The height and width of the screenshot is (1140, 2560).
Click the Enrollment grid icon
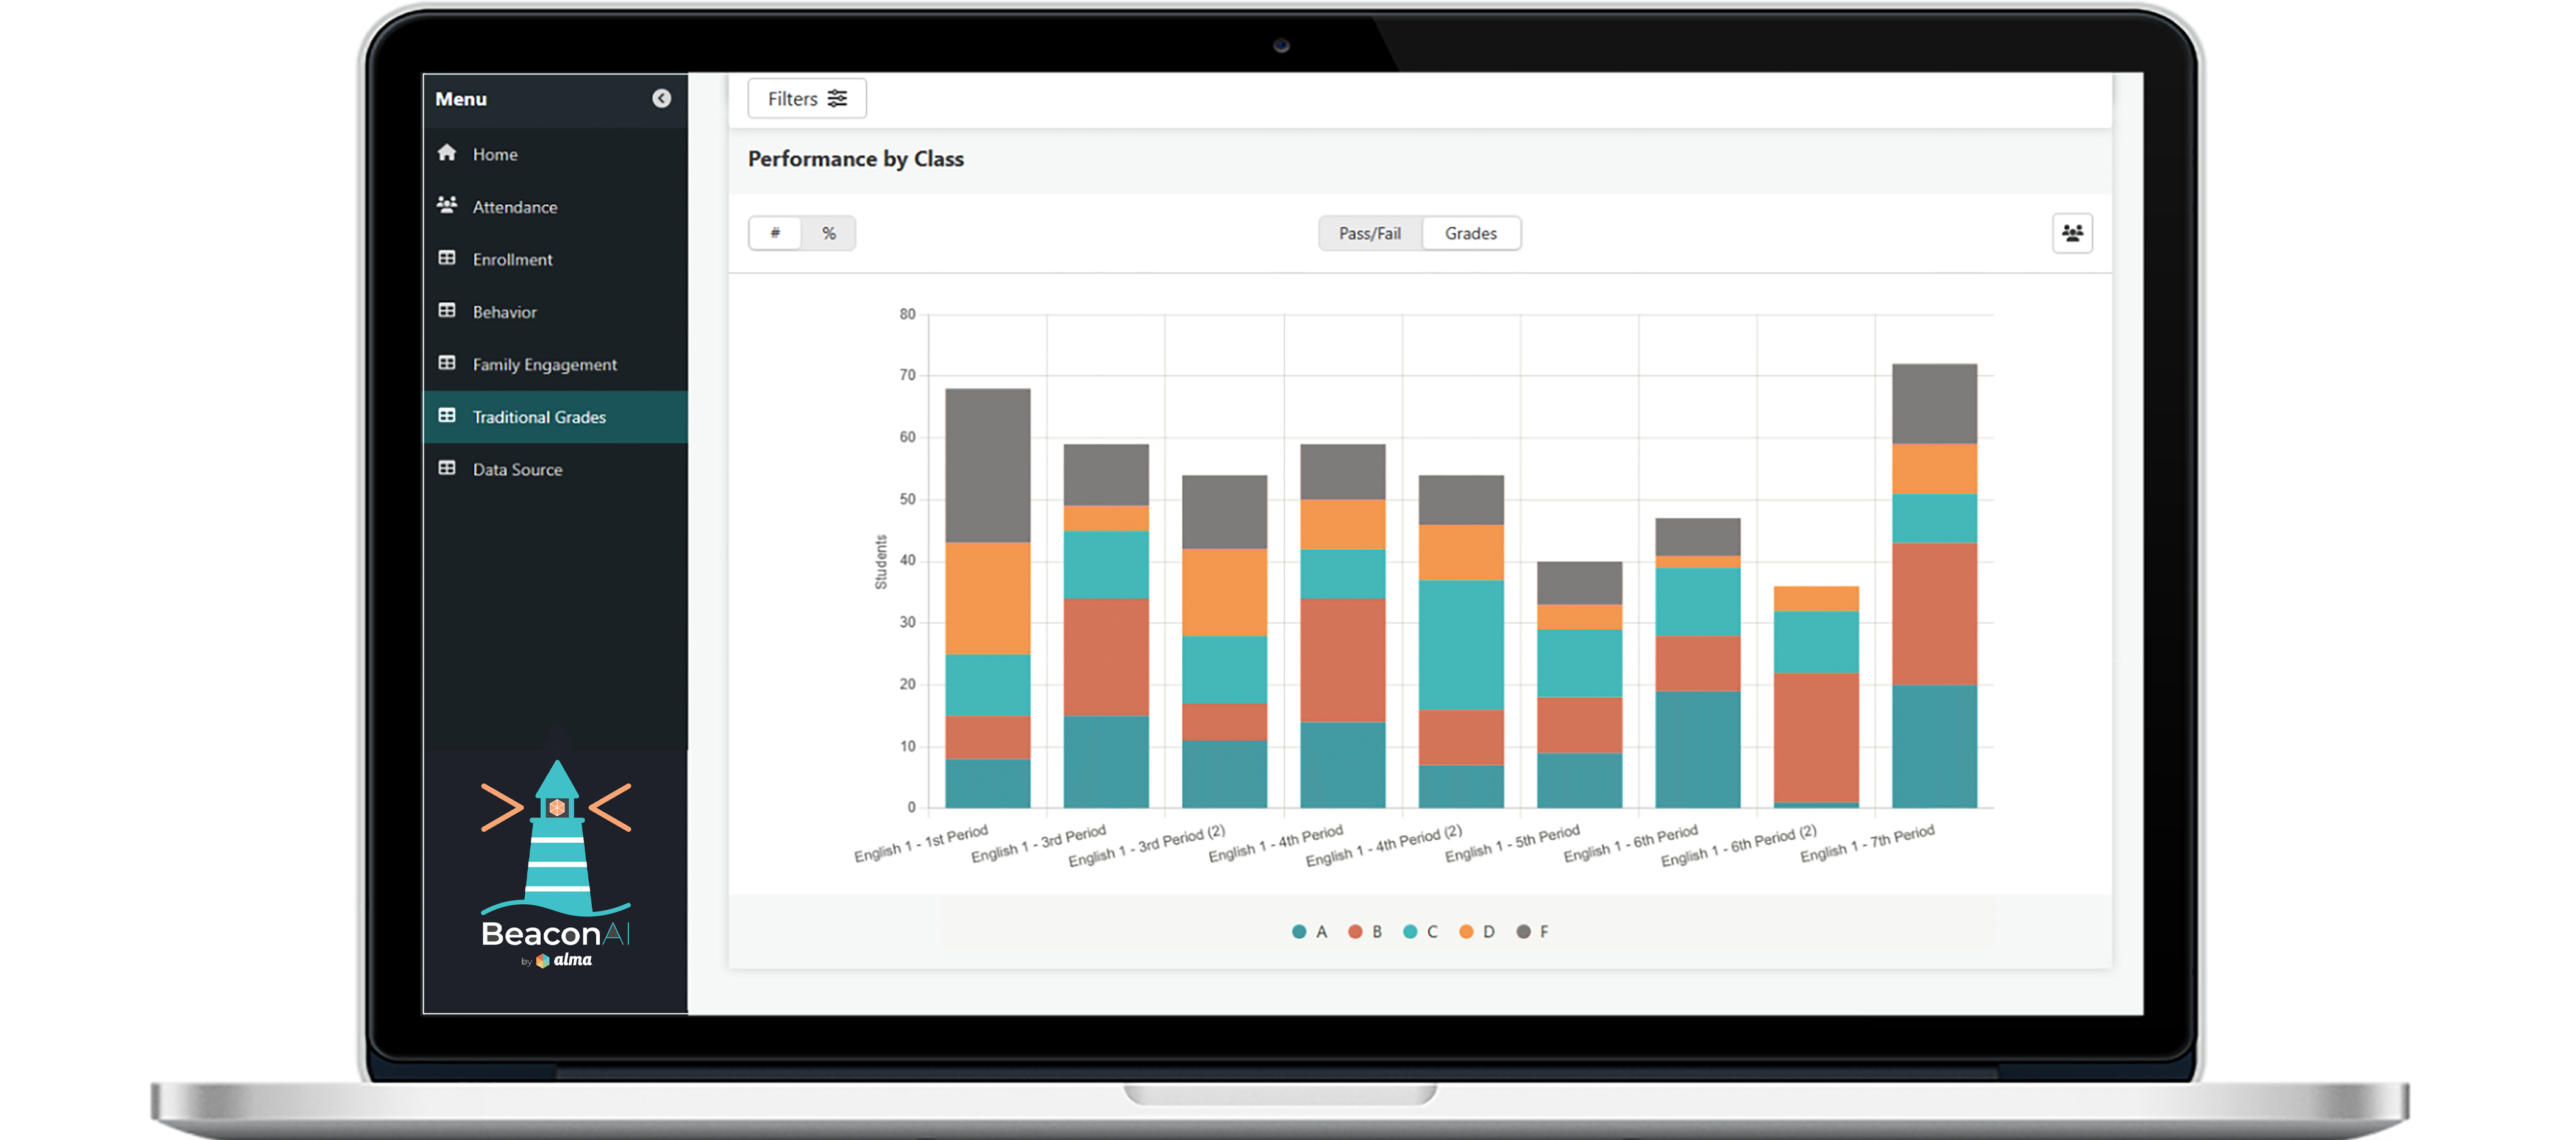[447, 259]
